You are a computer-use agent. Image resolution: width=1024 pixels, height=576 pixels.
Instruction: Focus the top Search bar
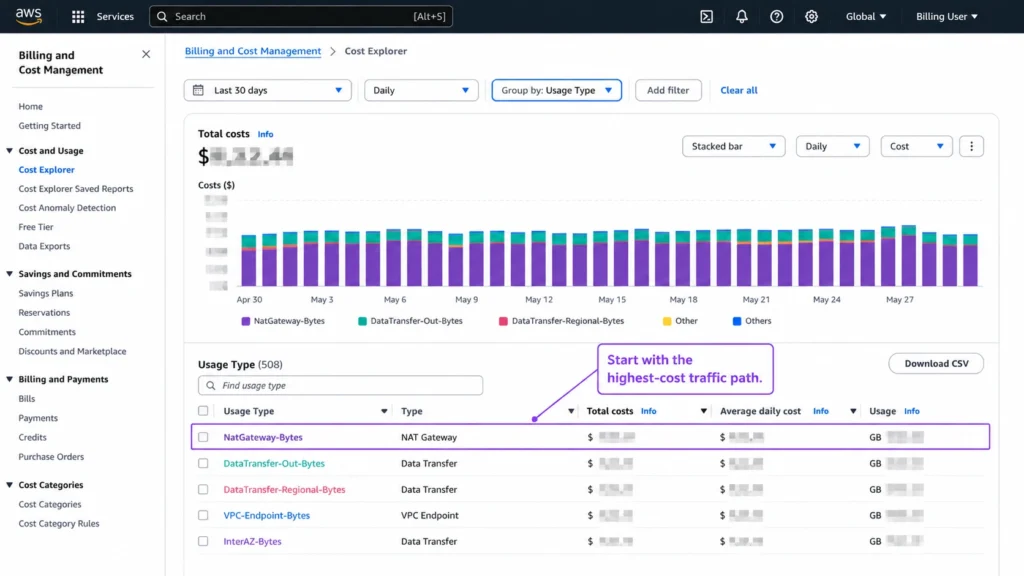coord(300,16)
